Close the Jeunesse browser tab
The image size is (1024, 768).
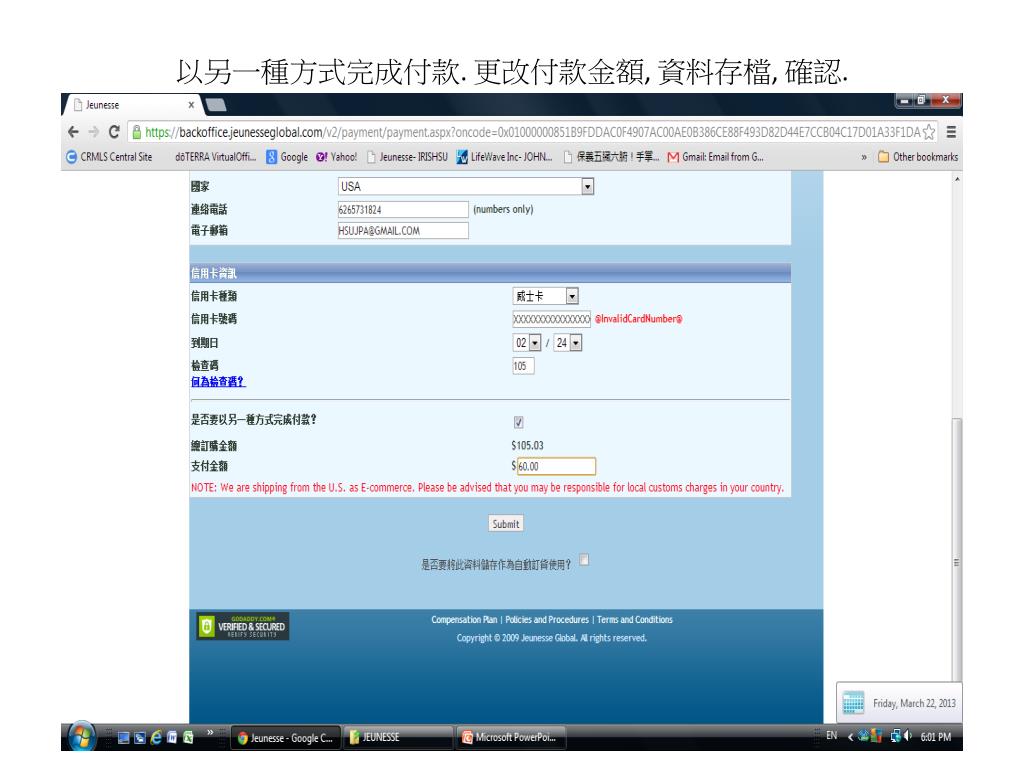pos(191,104)
